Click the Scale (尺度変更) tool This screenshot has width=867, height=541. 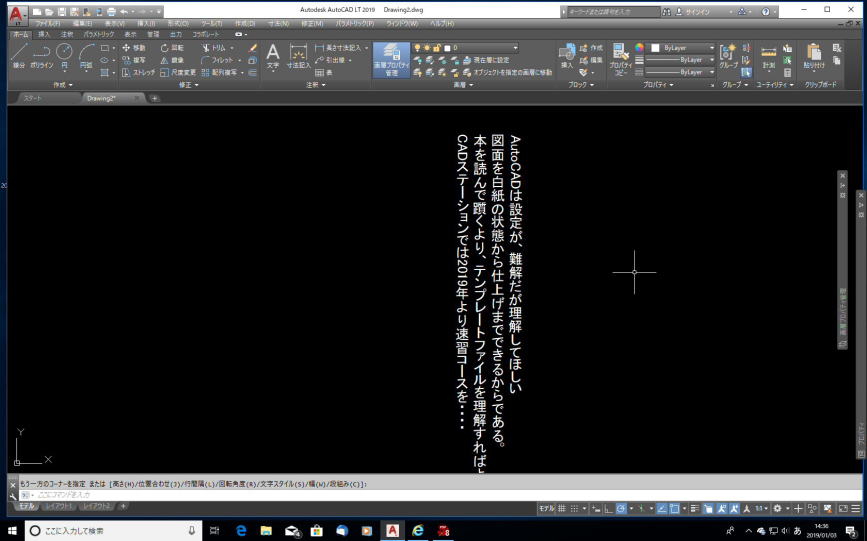(177, 72)
